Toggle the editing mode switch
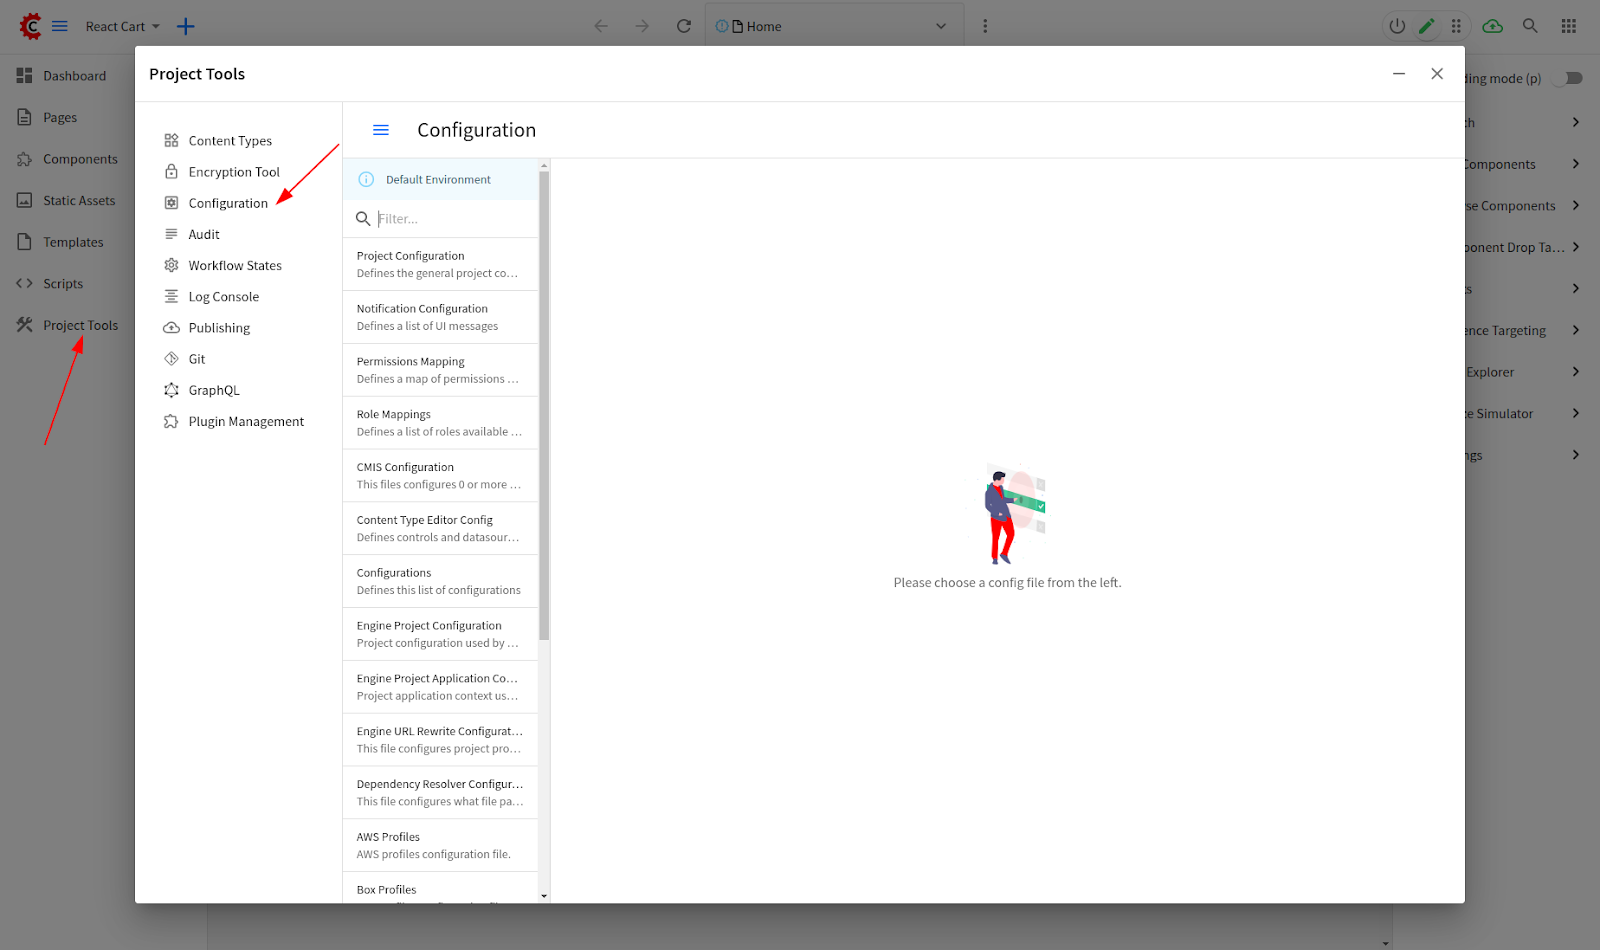The height and width of the screenshot is (950, 1600). pos(1570,78)
